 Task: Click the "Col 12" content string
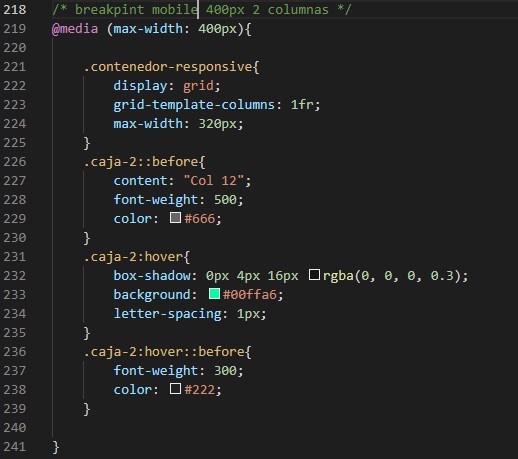(x=214, y=181)
